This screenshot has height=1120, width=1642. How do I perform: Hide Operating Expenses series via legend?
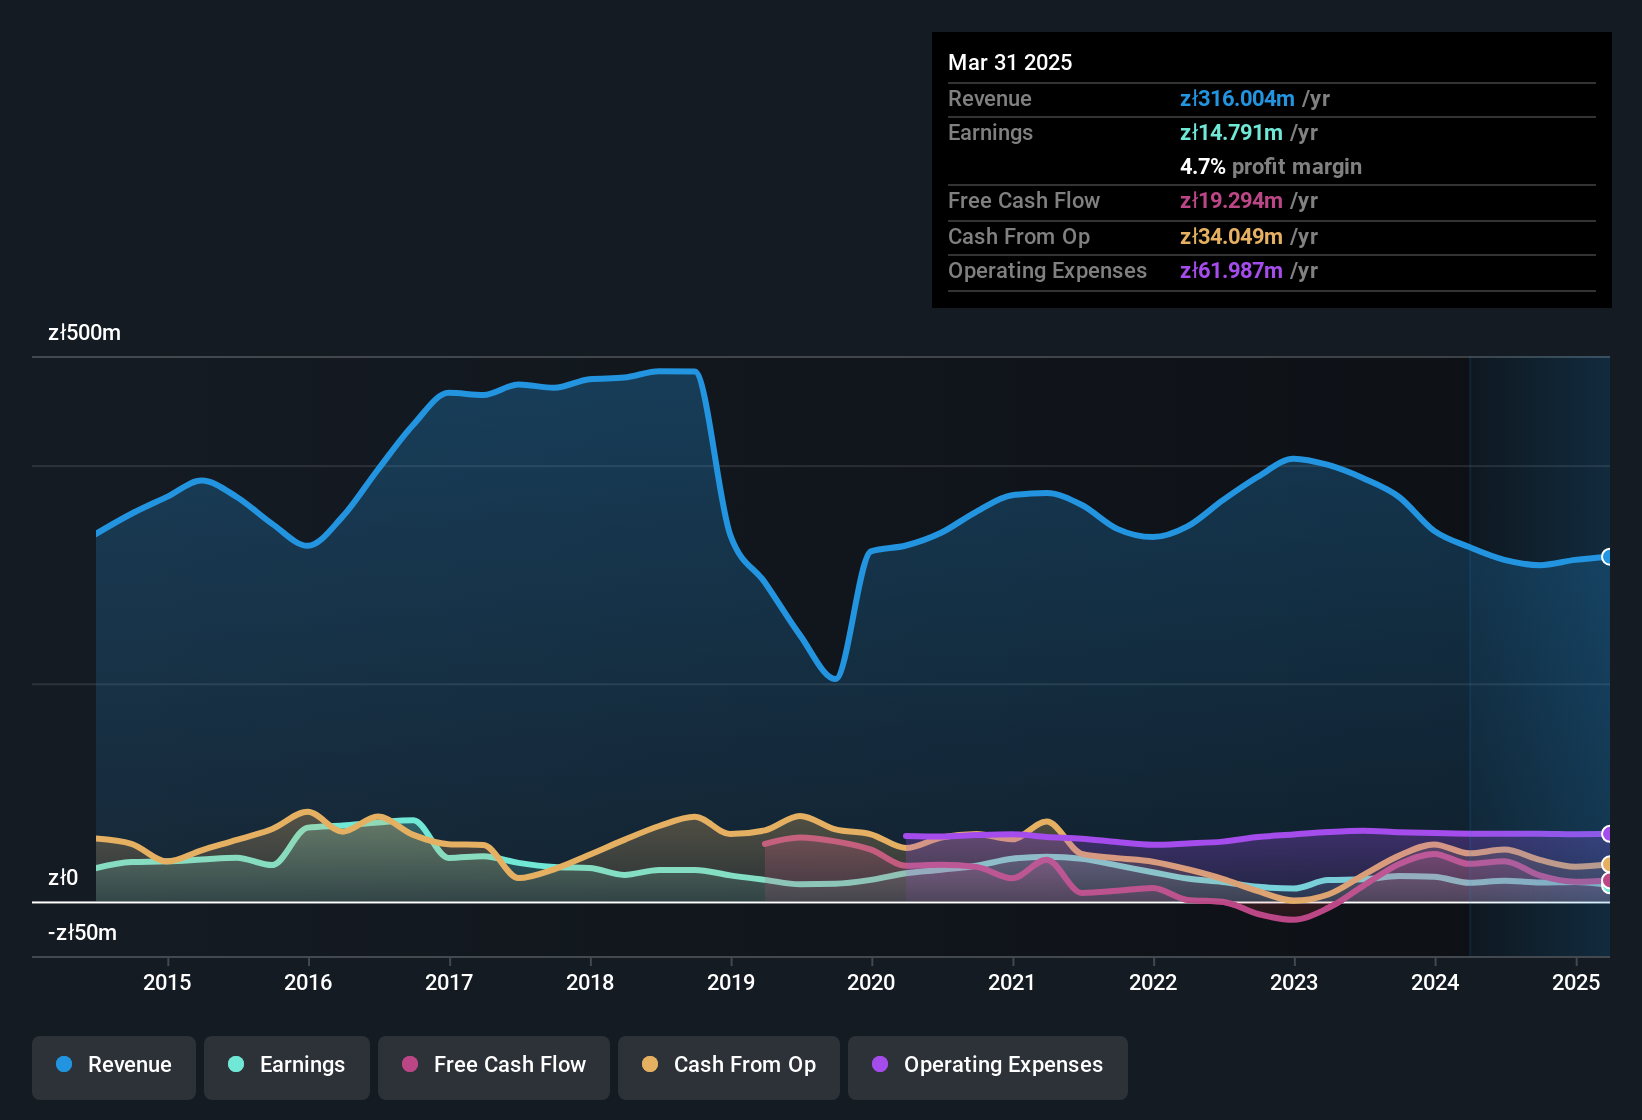[x=988, y=1065]
